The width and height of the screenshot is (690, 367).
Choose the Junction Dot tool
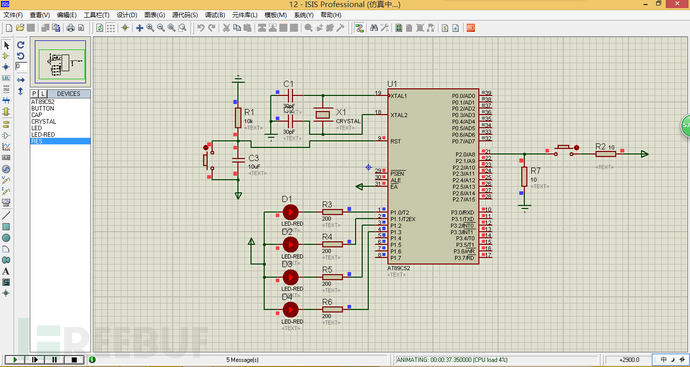(x=6, y=67)
